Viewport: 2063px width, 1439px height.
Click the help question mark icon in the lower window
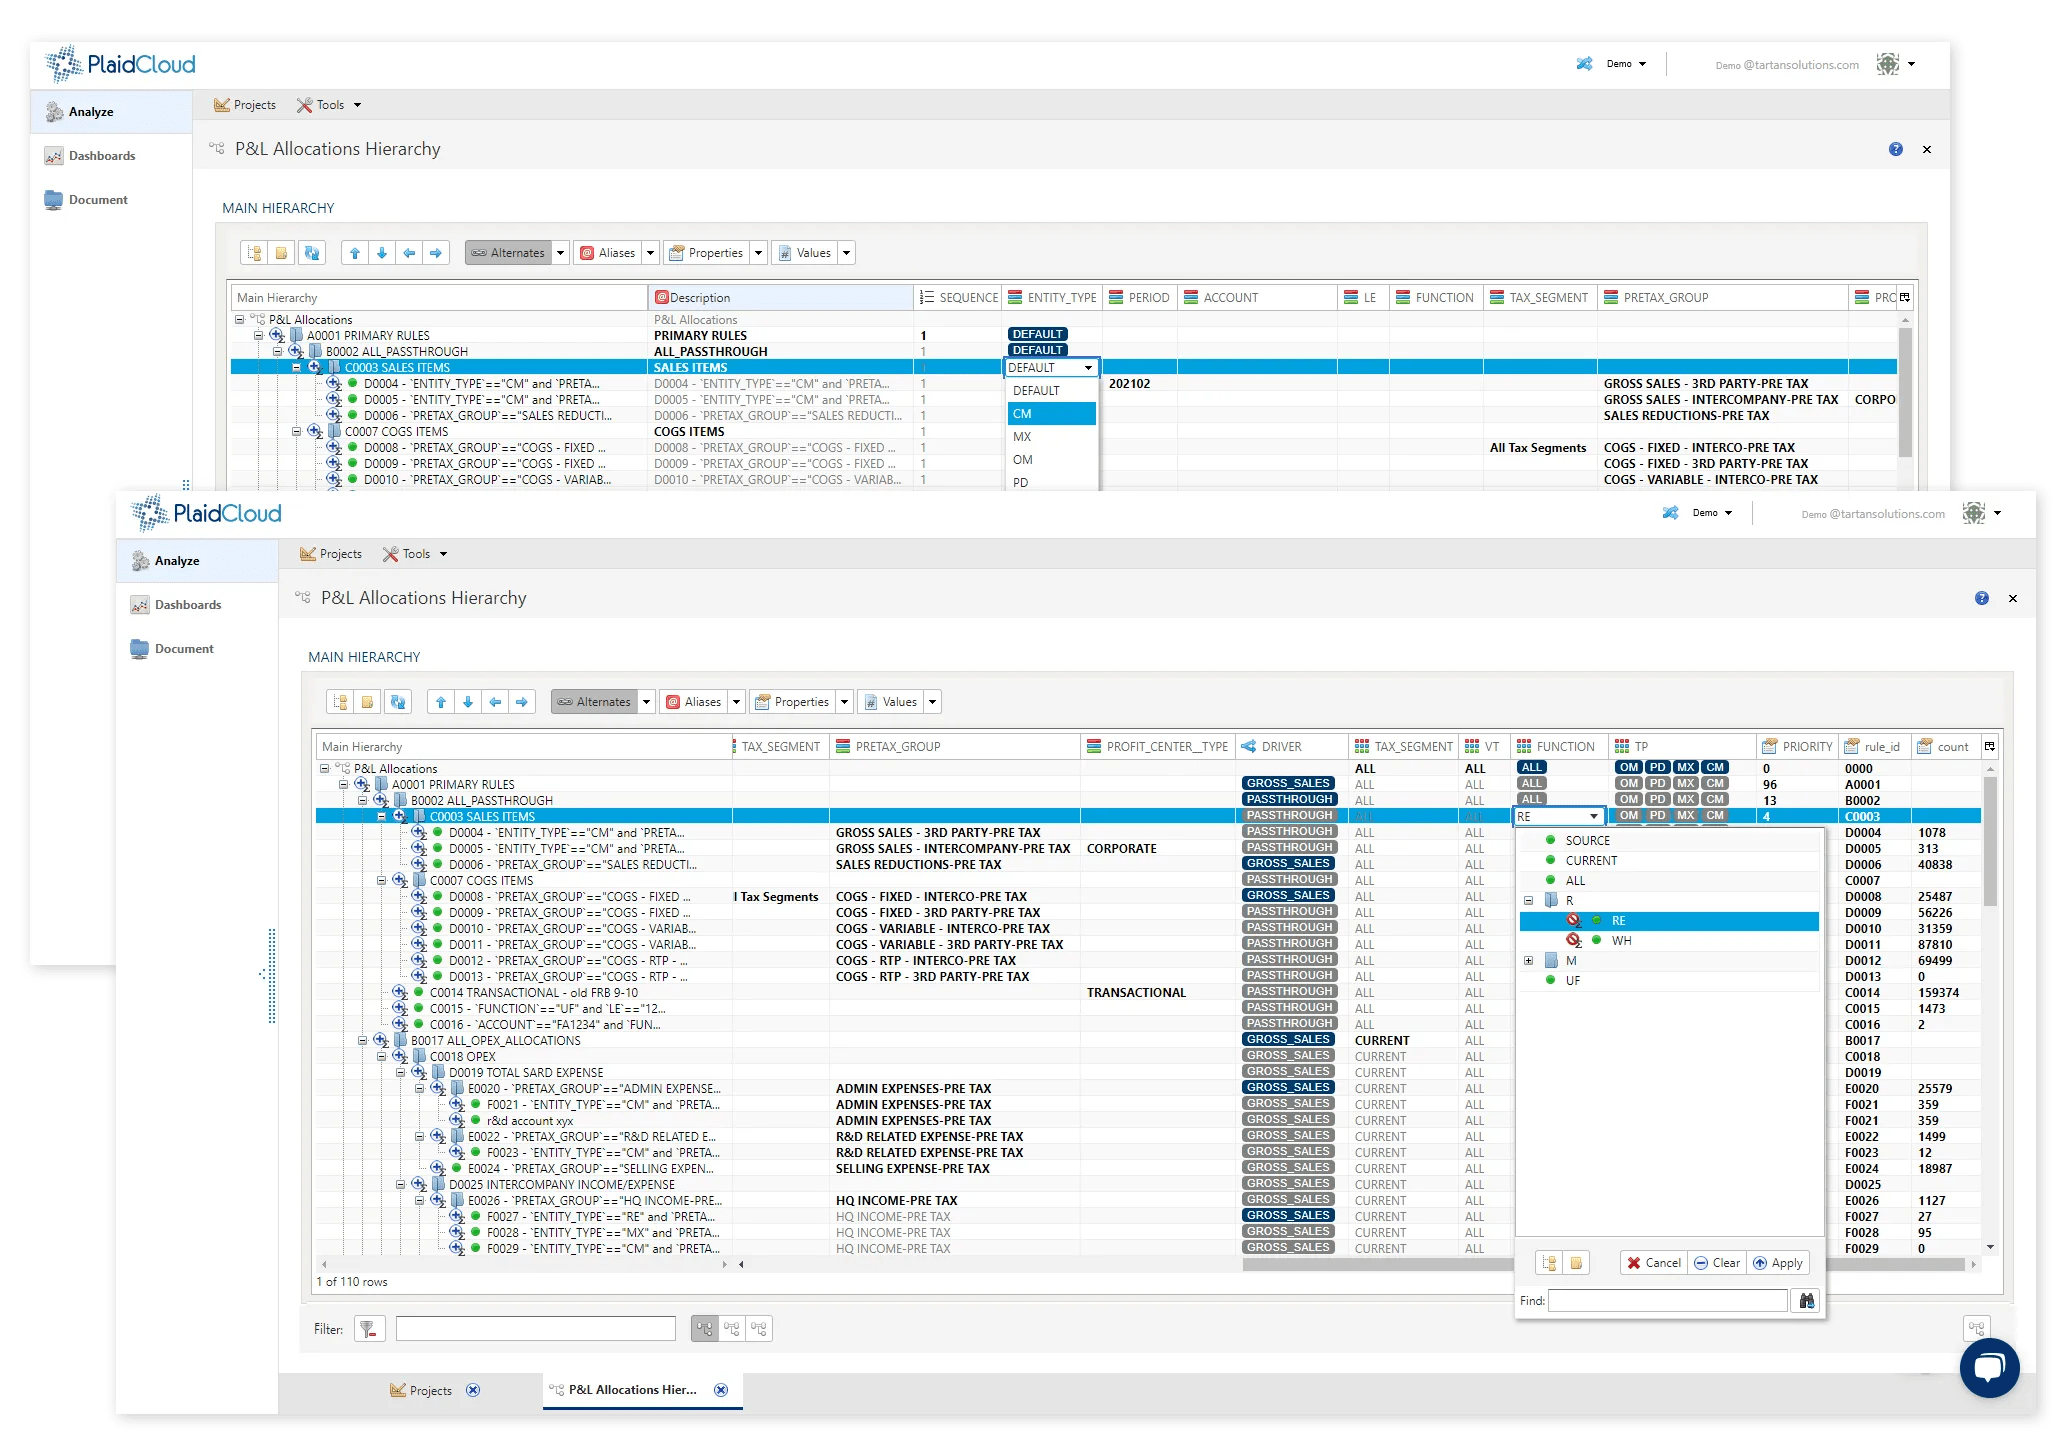tap(1981, 598)
